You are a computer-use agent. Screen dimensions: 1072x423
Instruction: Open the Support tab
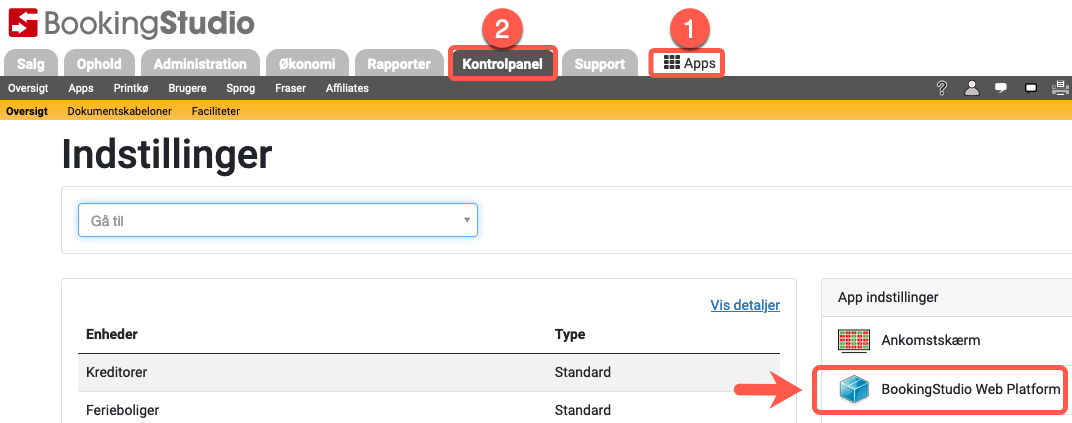[600, 64]
